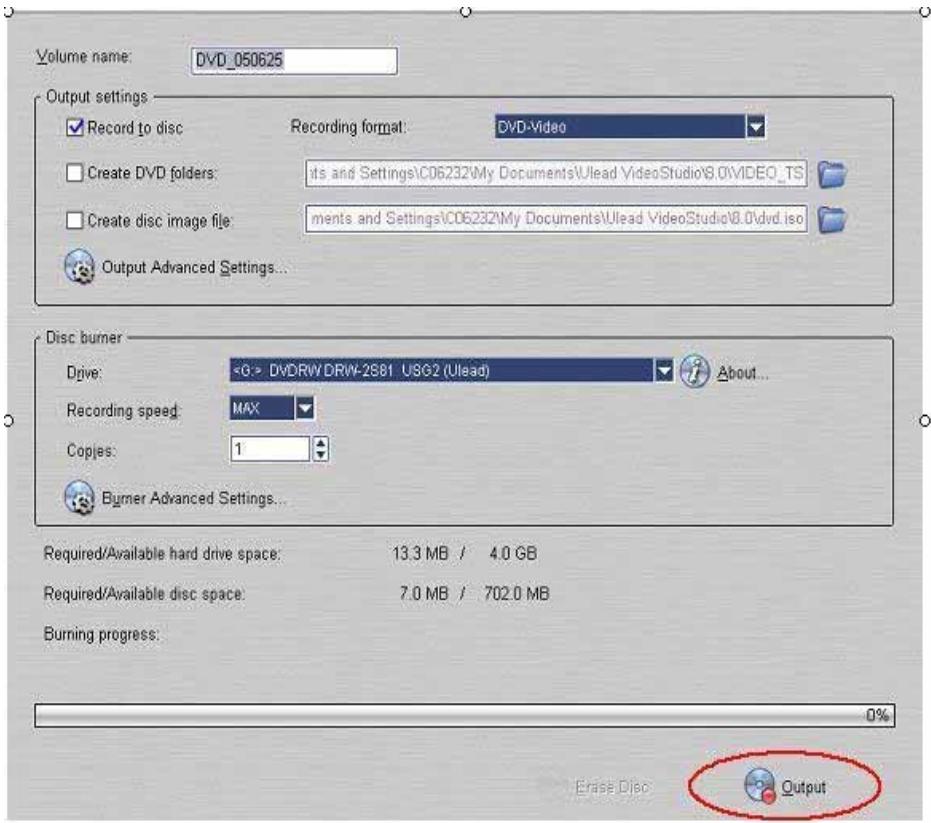Click the Burner Advanced Settings gear icon
The image size is (931, 823).
79,497
